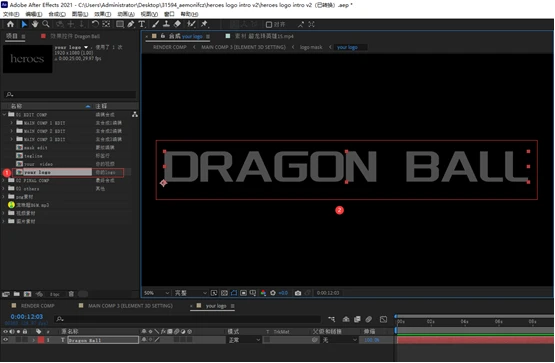Select the Roto Brush tool
This screenshot has height=363, width=555.
pos(191,24)
